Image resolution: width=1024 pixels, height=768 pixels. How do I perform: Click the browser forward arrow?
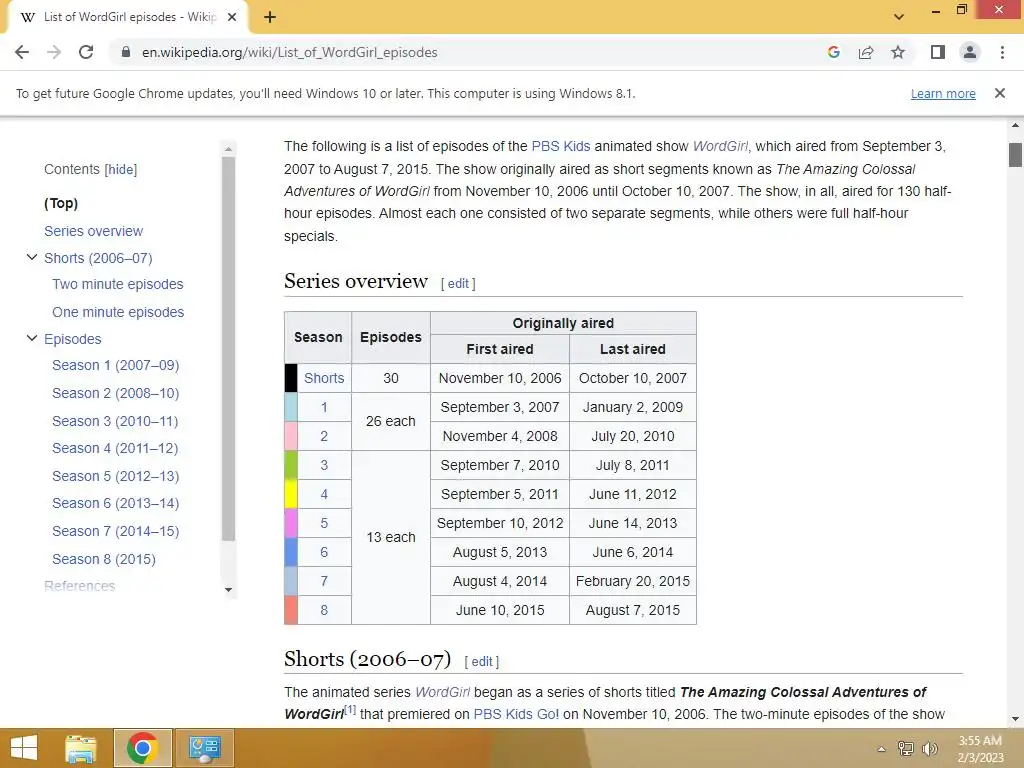tap(54, 52)
